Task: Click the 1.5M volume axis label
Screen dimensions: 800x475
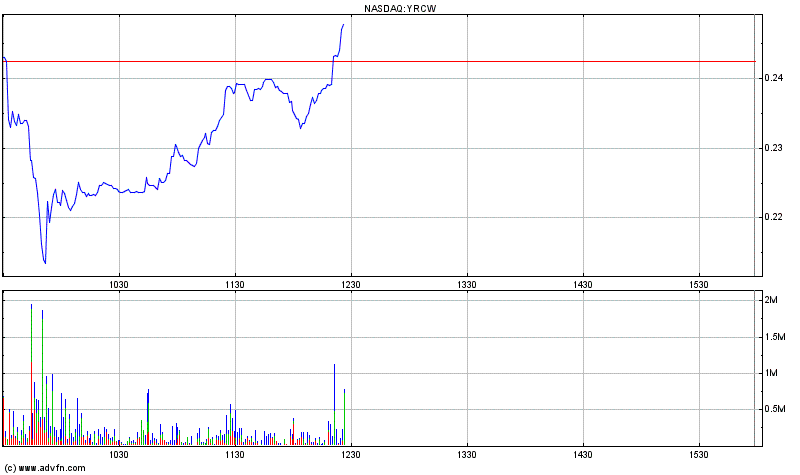Action: coord(774,337)
